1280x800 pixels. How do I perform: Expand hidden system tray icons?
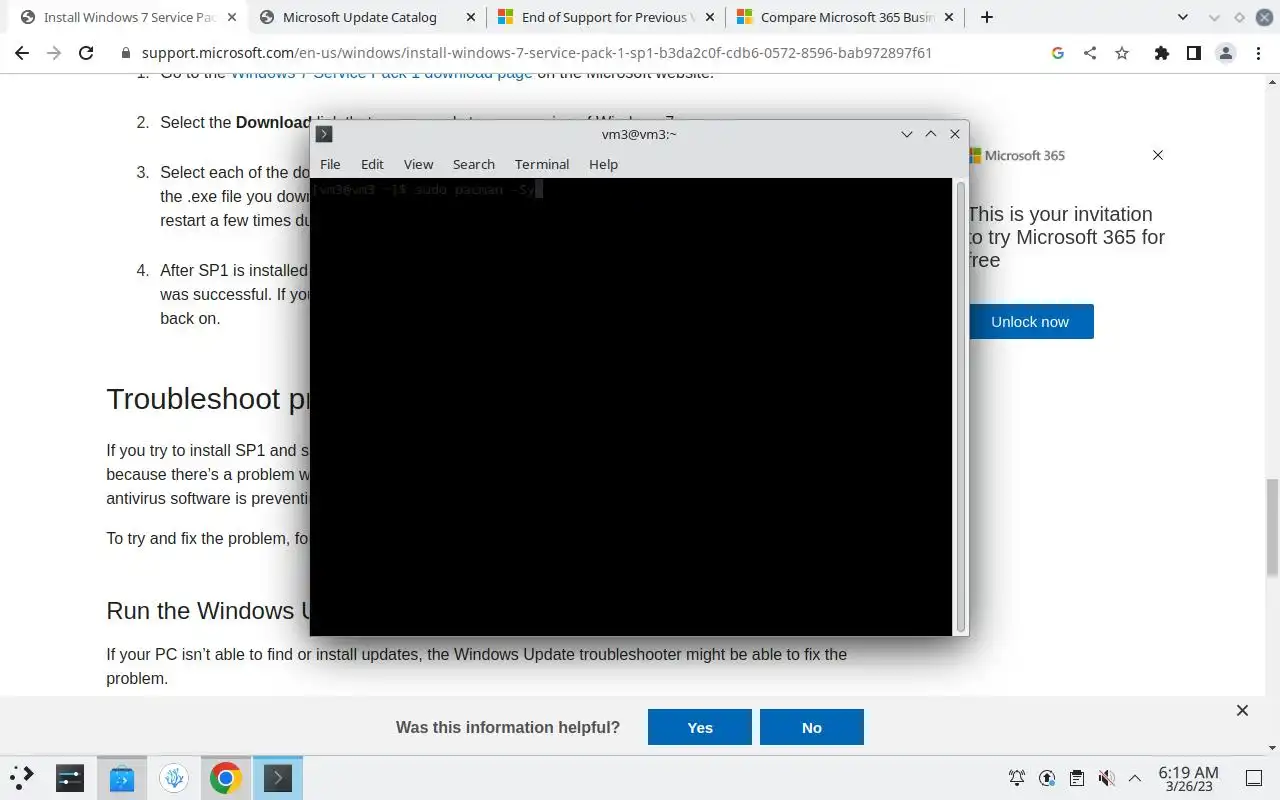1135,777
